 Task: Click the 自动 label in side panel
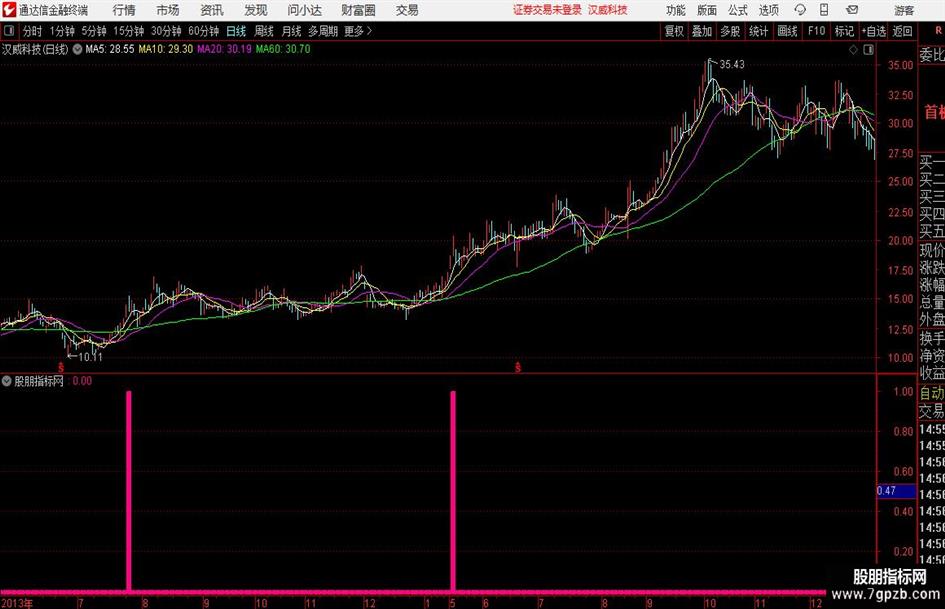(932, 393)
